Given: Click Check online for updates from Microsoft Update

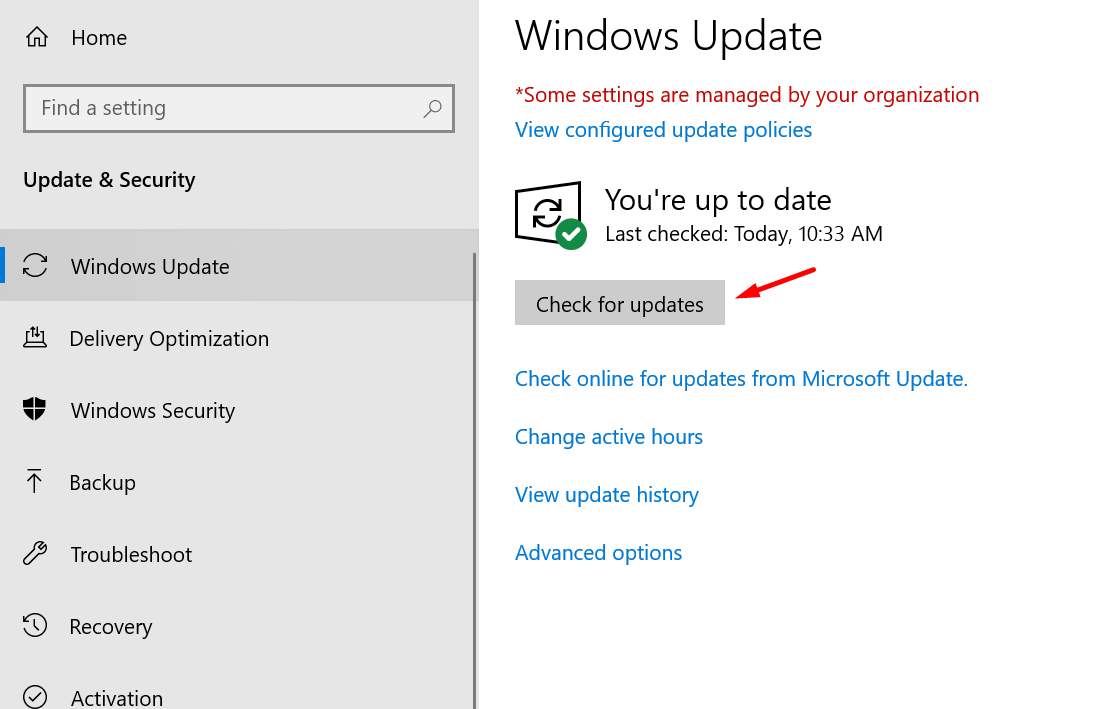Looking at the screenshot, I should pos(741,379).
